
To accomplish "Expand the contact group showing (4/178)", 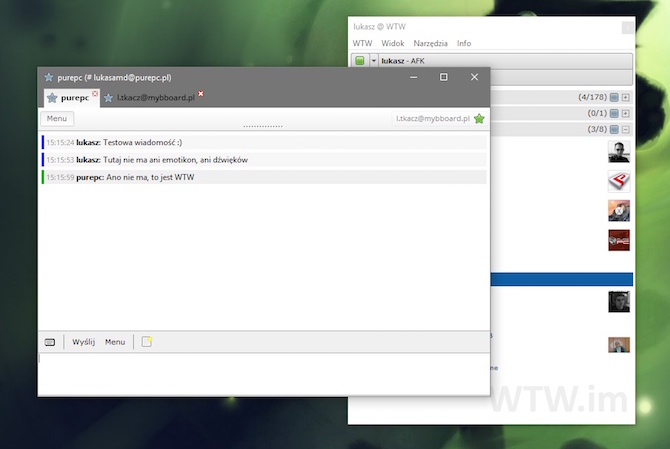I will tap(626, 98).
